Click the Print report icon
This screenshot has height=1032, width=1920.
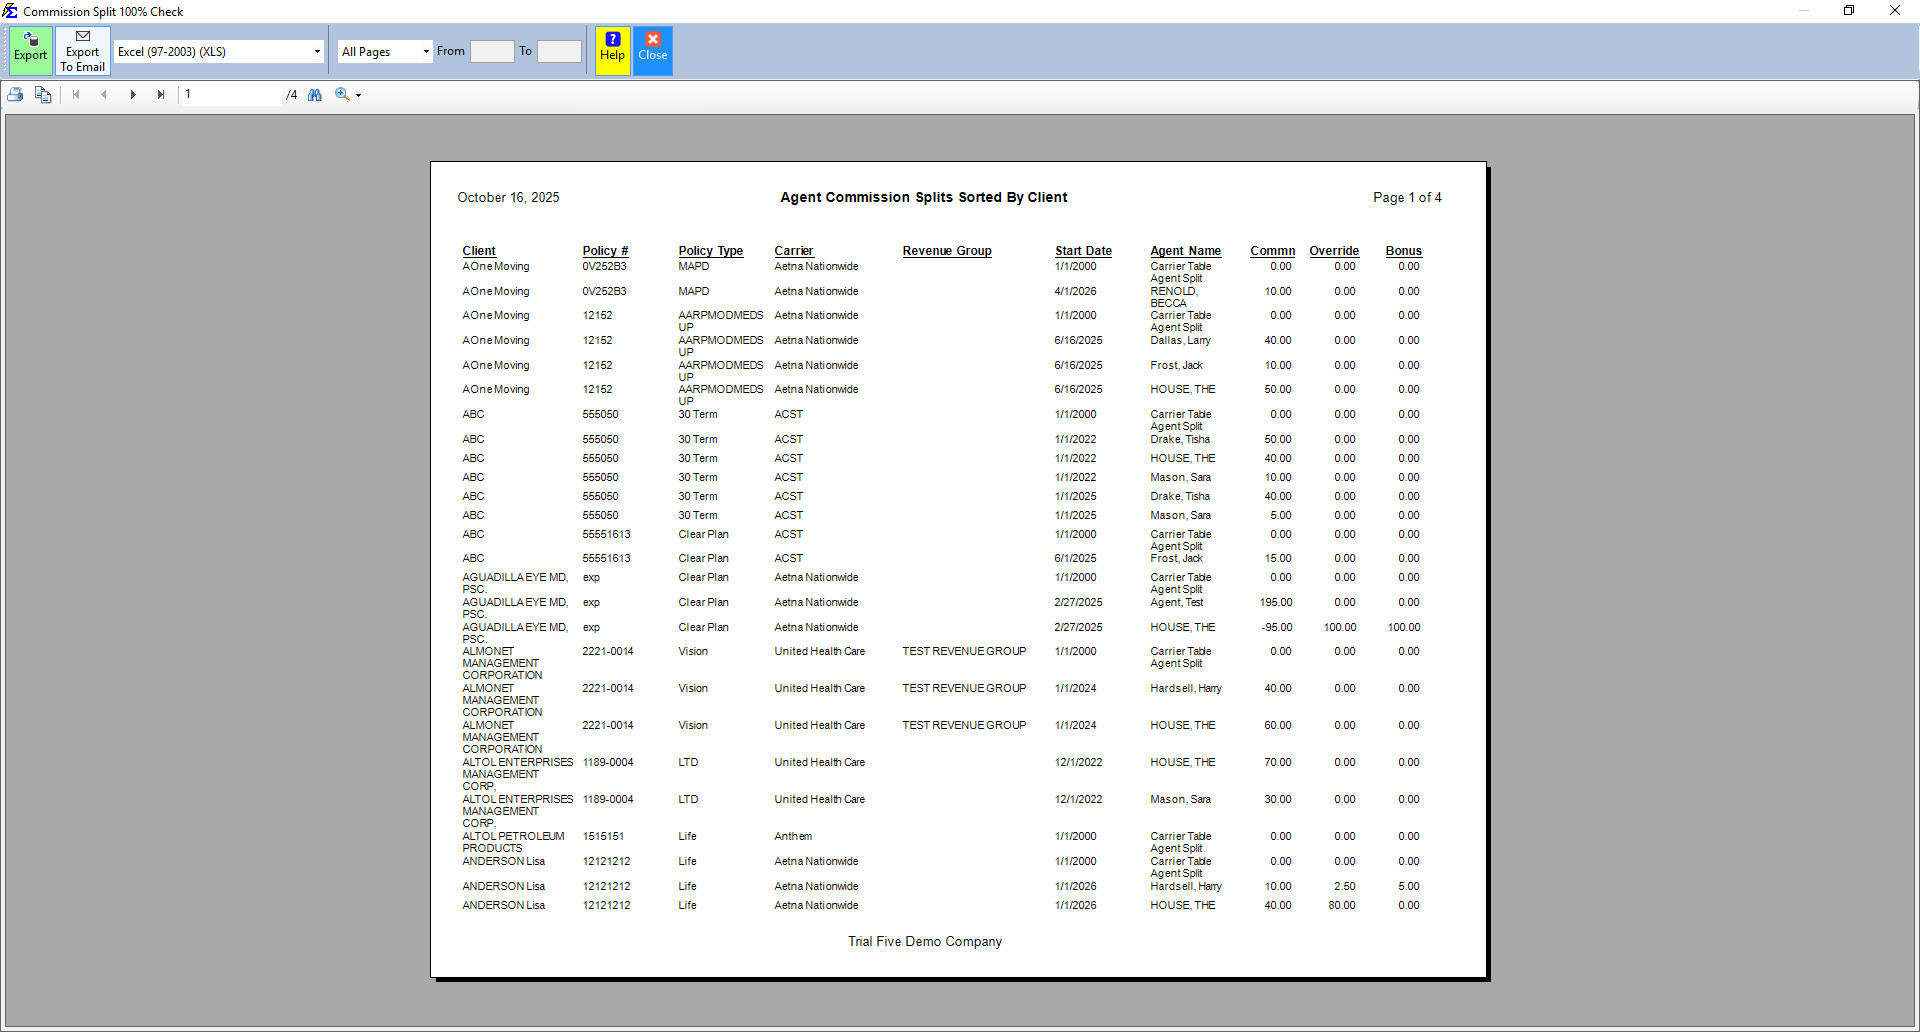tap(15, 94)
